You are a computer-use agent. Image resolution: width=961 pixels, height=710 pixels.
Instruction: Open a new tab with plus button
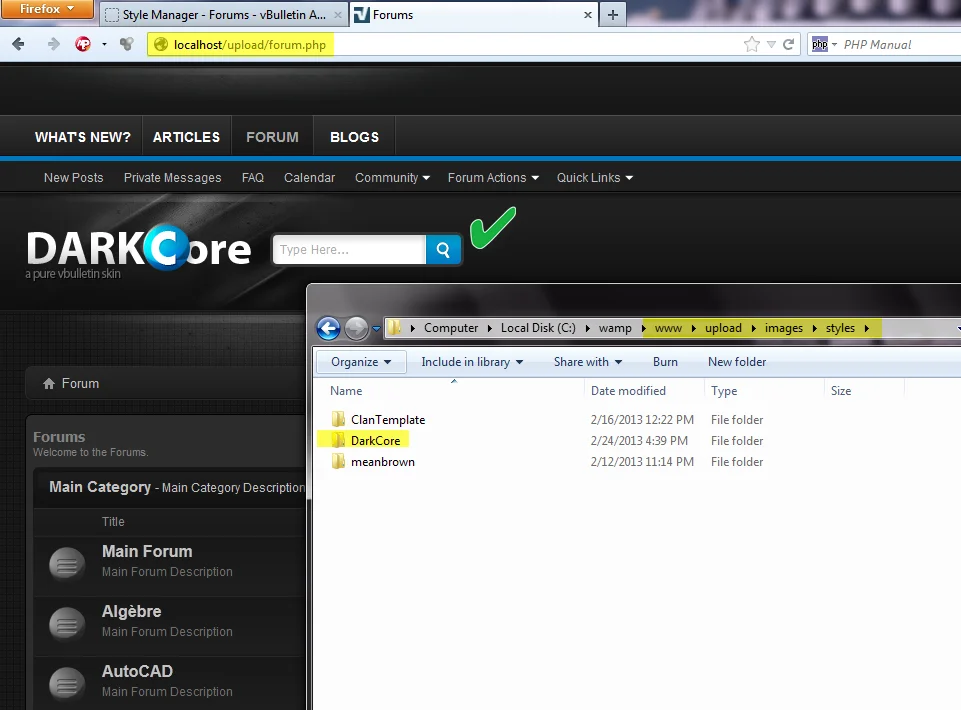tap(612, 14)
